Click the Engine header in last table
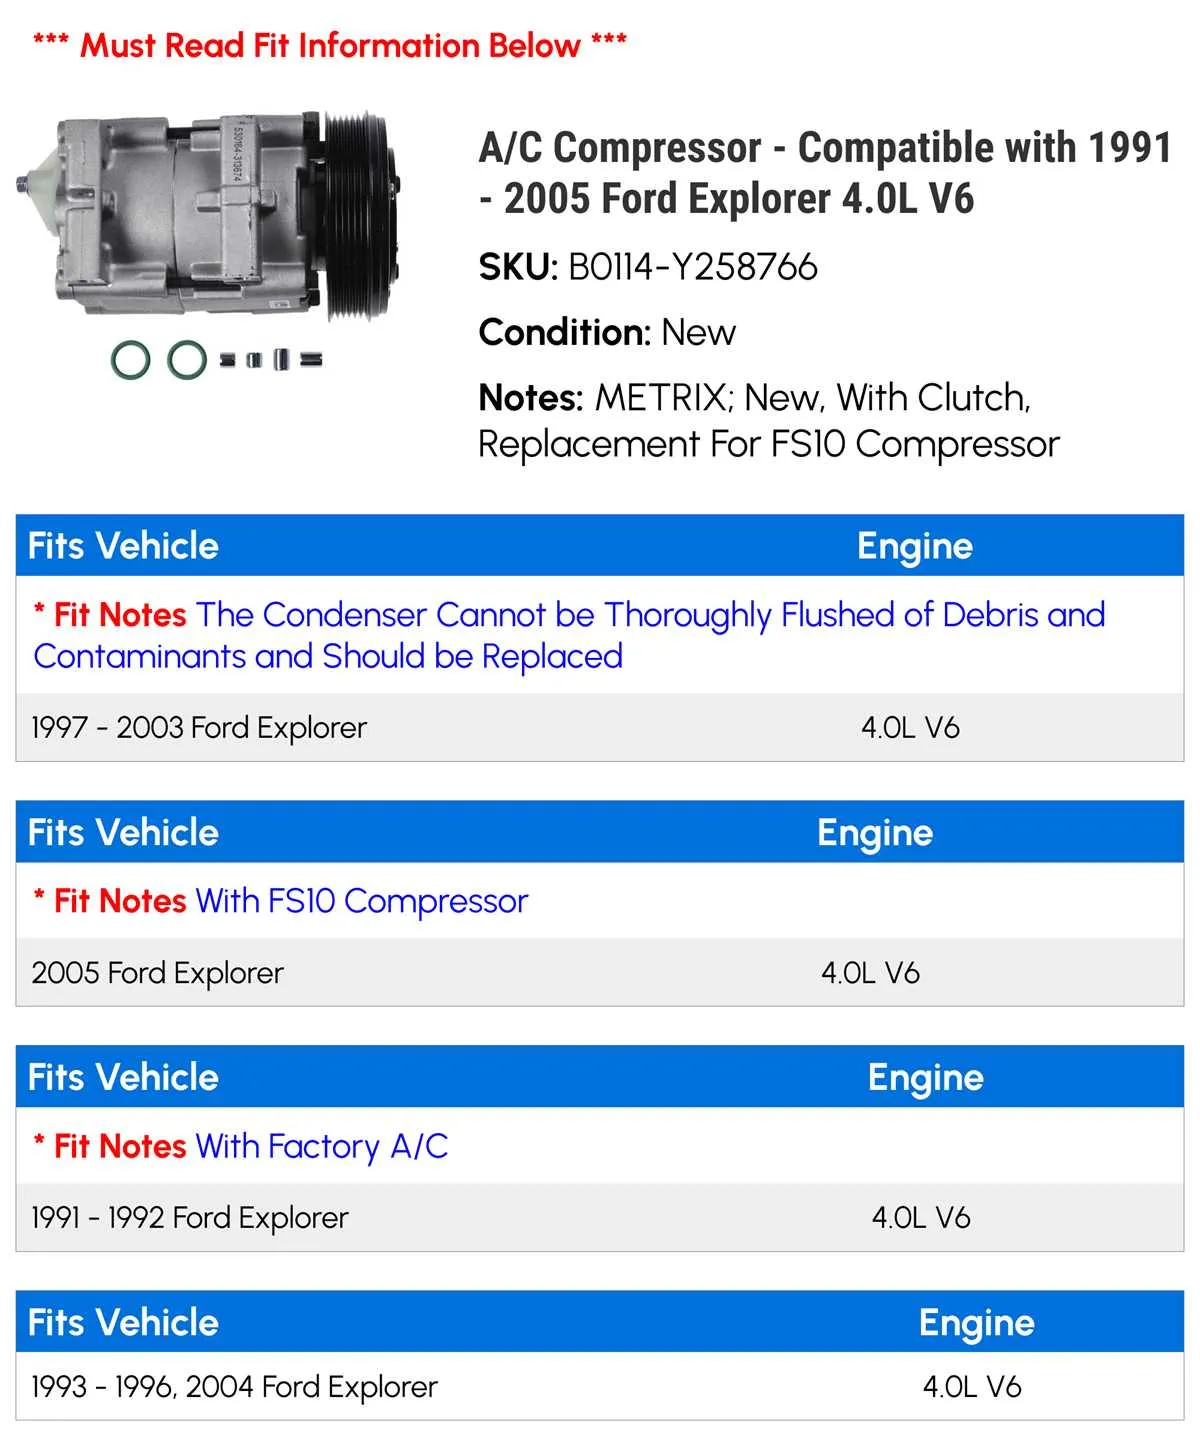The height and width of the screenshot is (1436, 1200). (976, 1322)
